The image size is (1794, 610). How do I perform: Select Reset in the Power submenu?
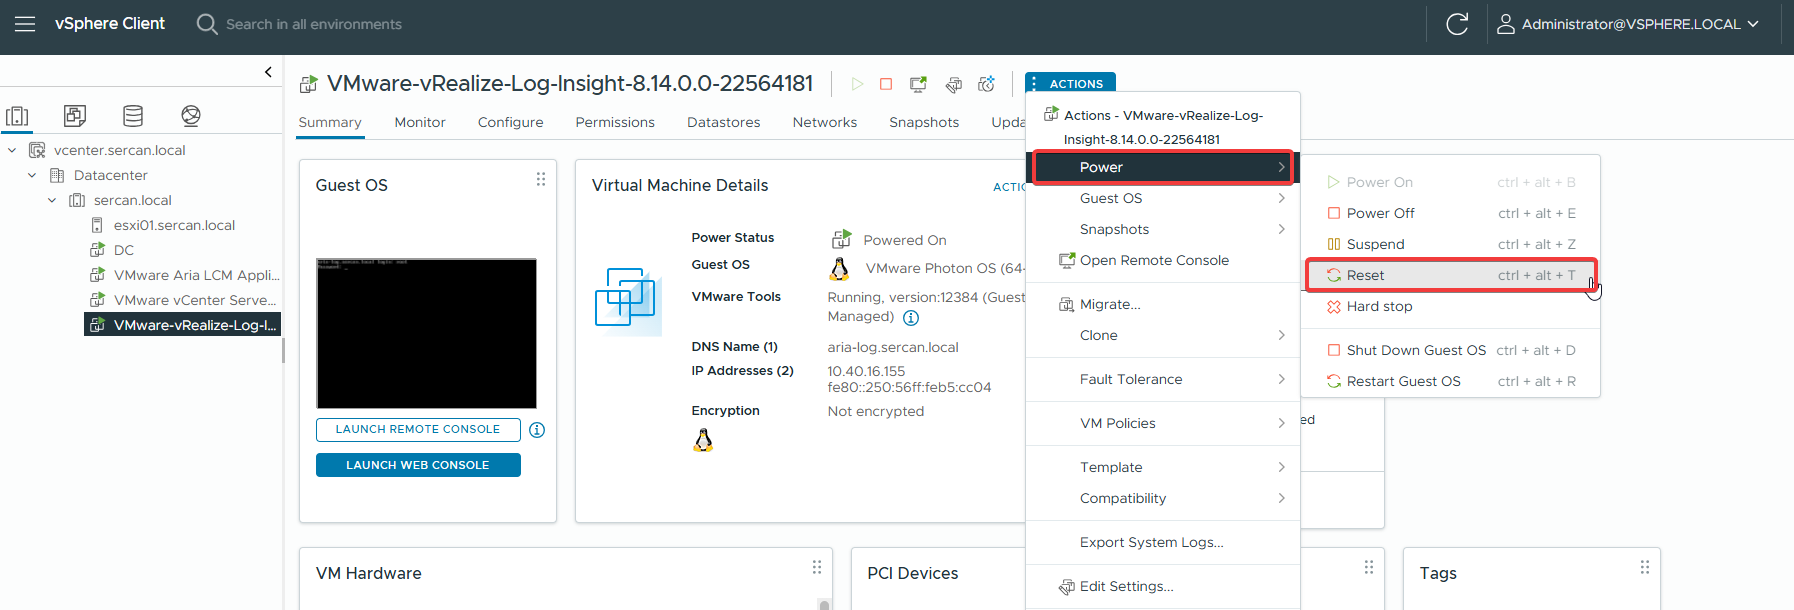[x=1365, y=275]
